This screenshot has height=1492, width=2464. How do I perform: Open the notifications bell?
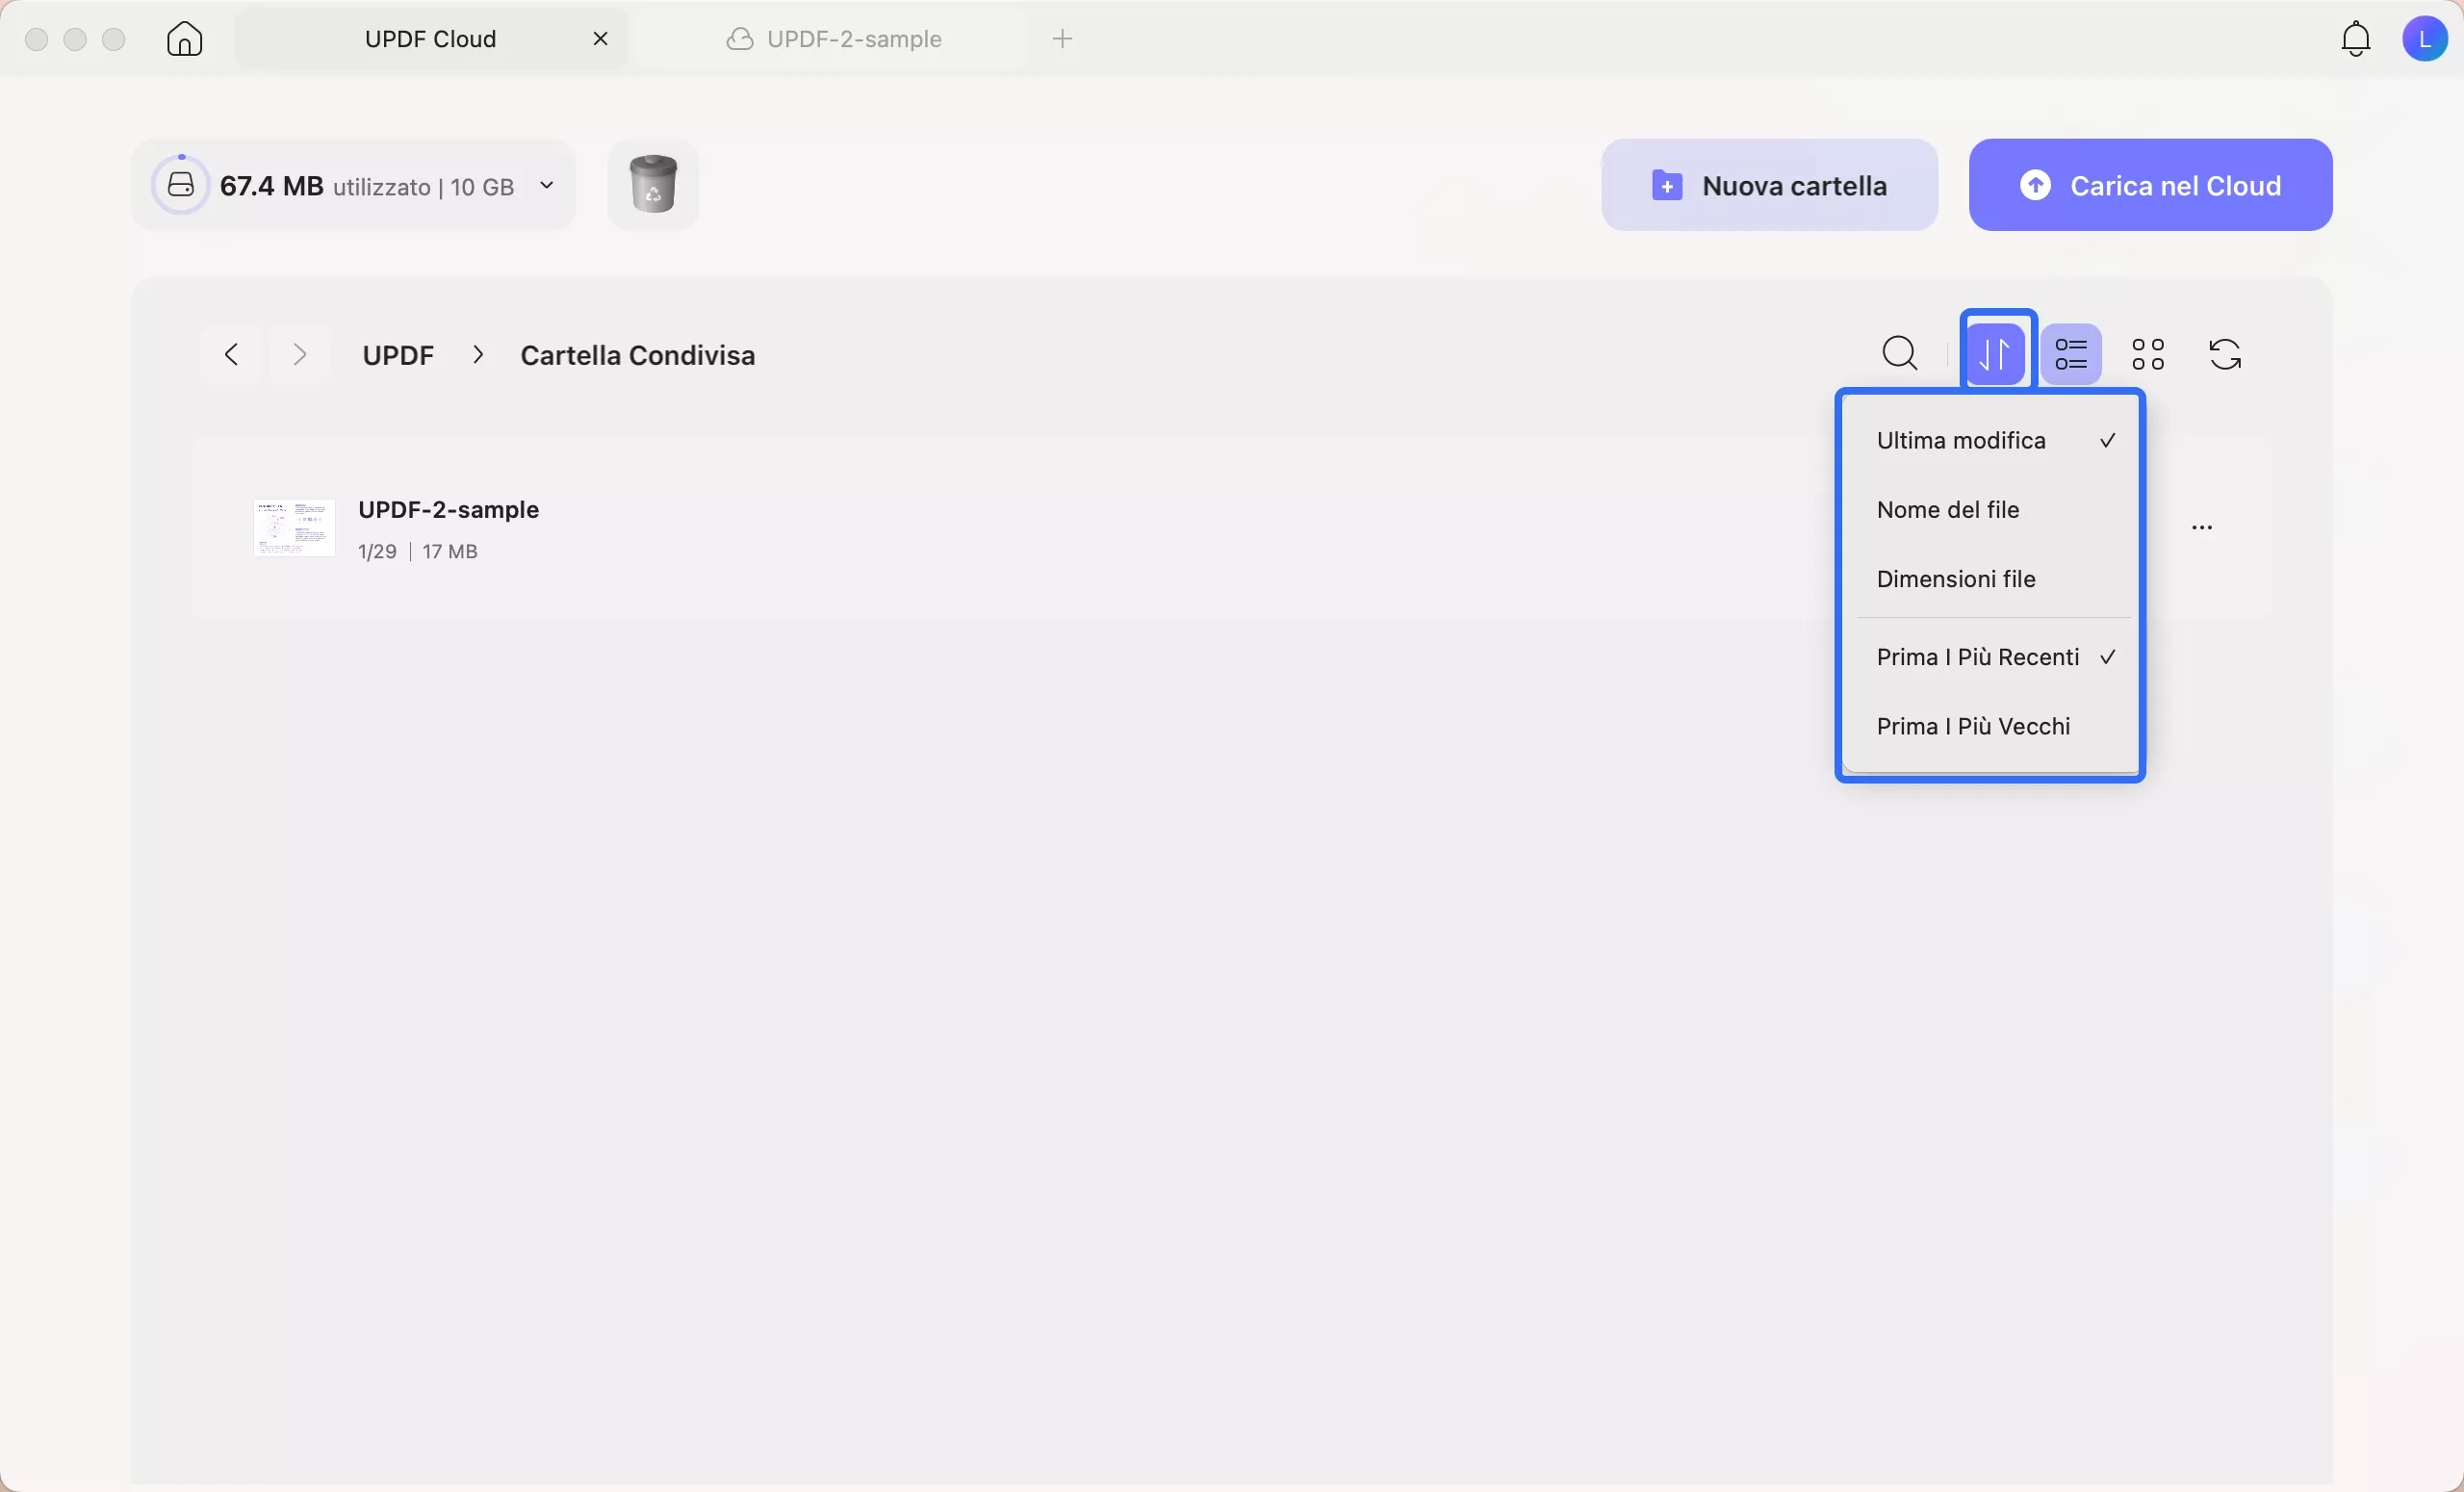pos(2355,39)
